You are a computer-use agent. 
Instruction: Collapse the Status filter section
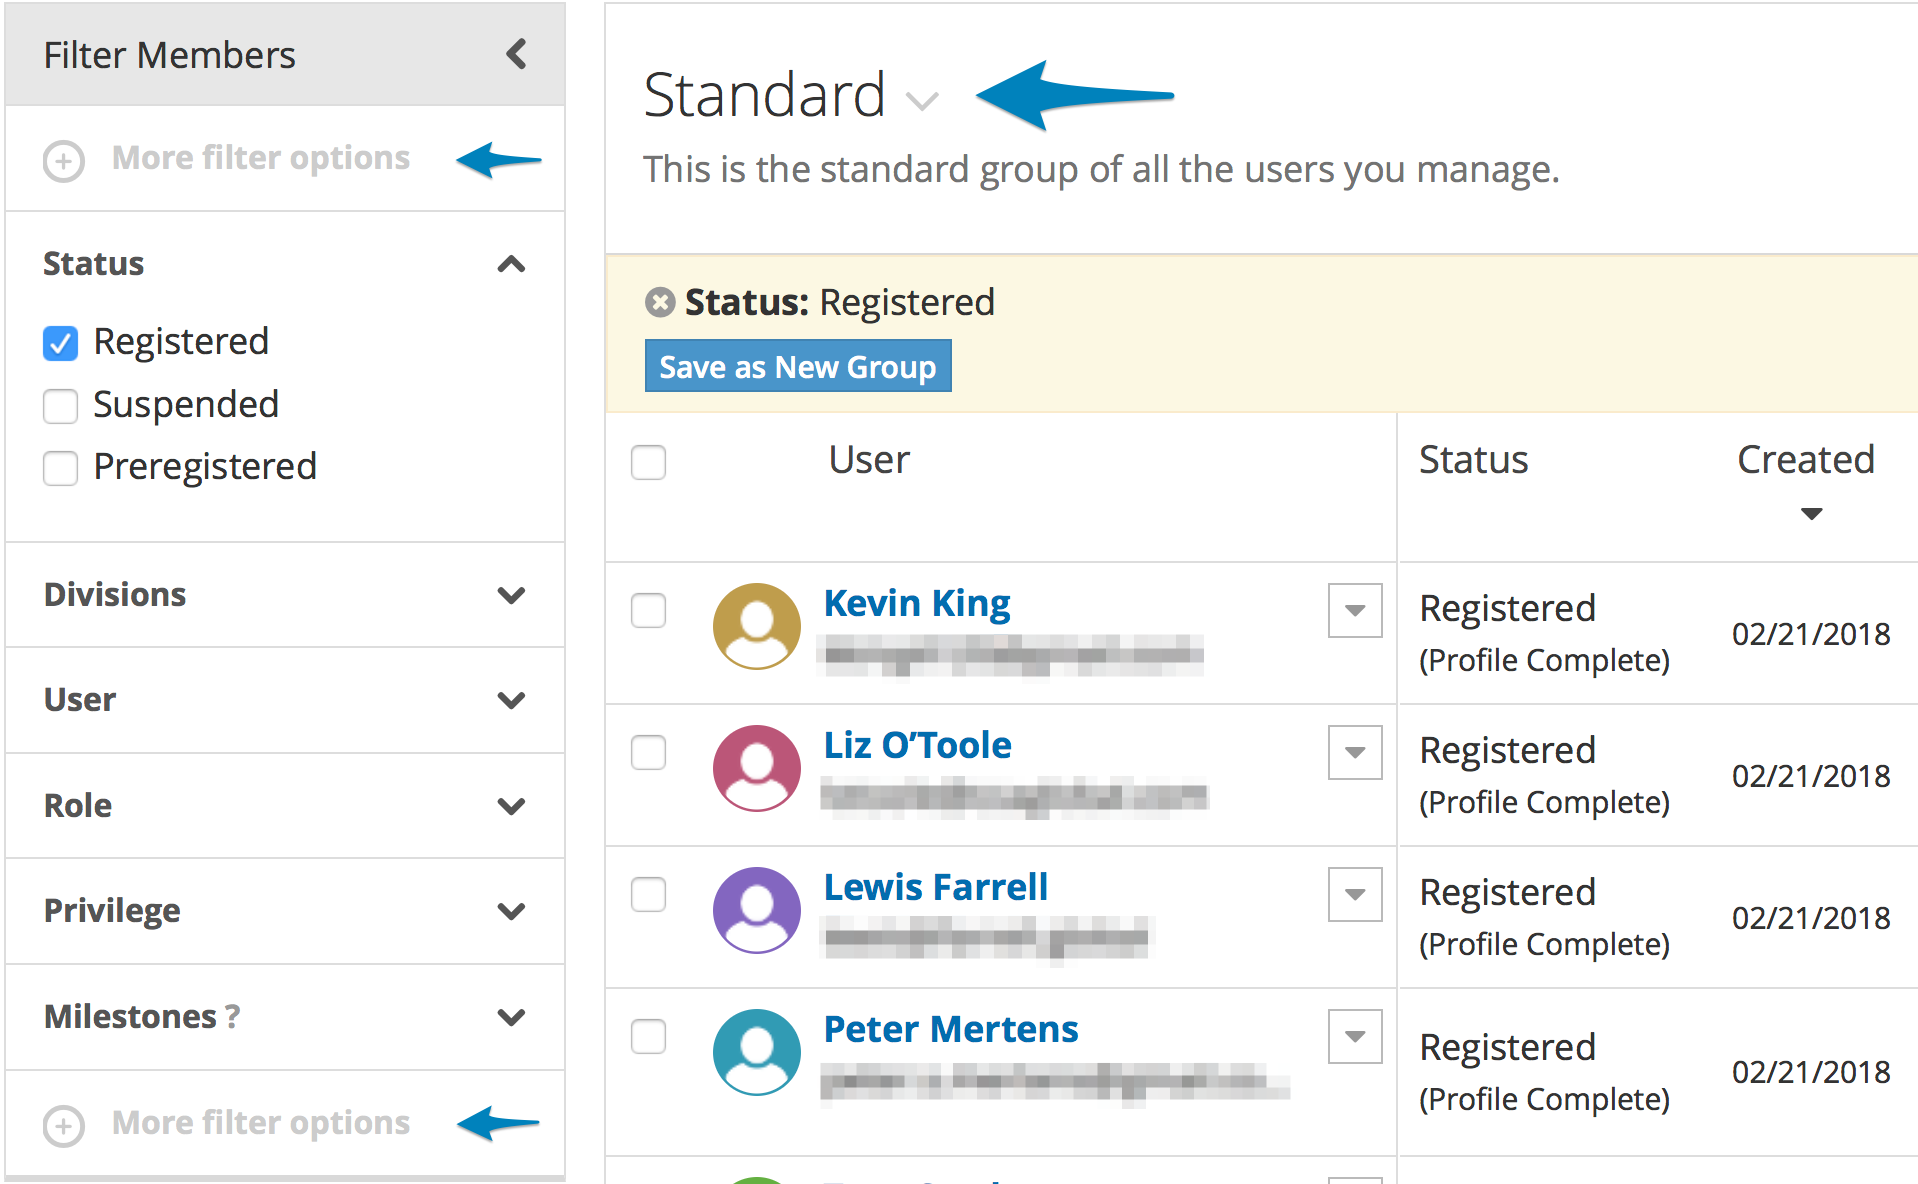pos(511,264)
